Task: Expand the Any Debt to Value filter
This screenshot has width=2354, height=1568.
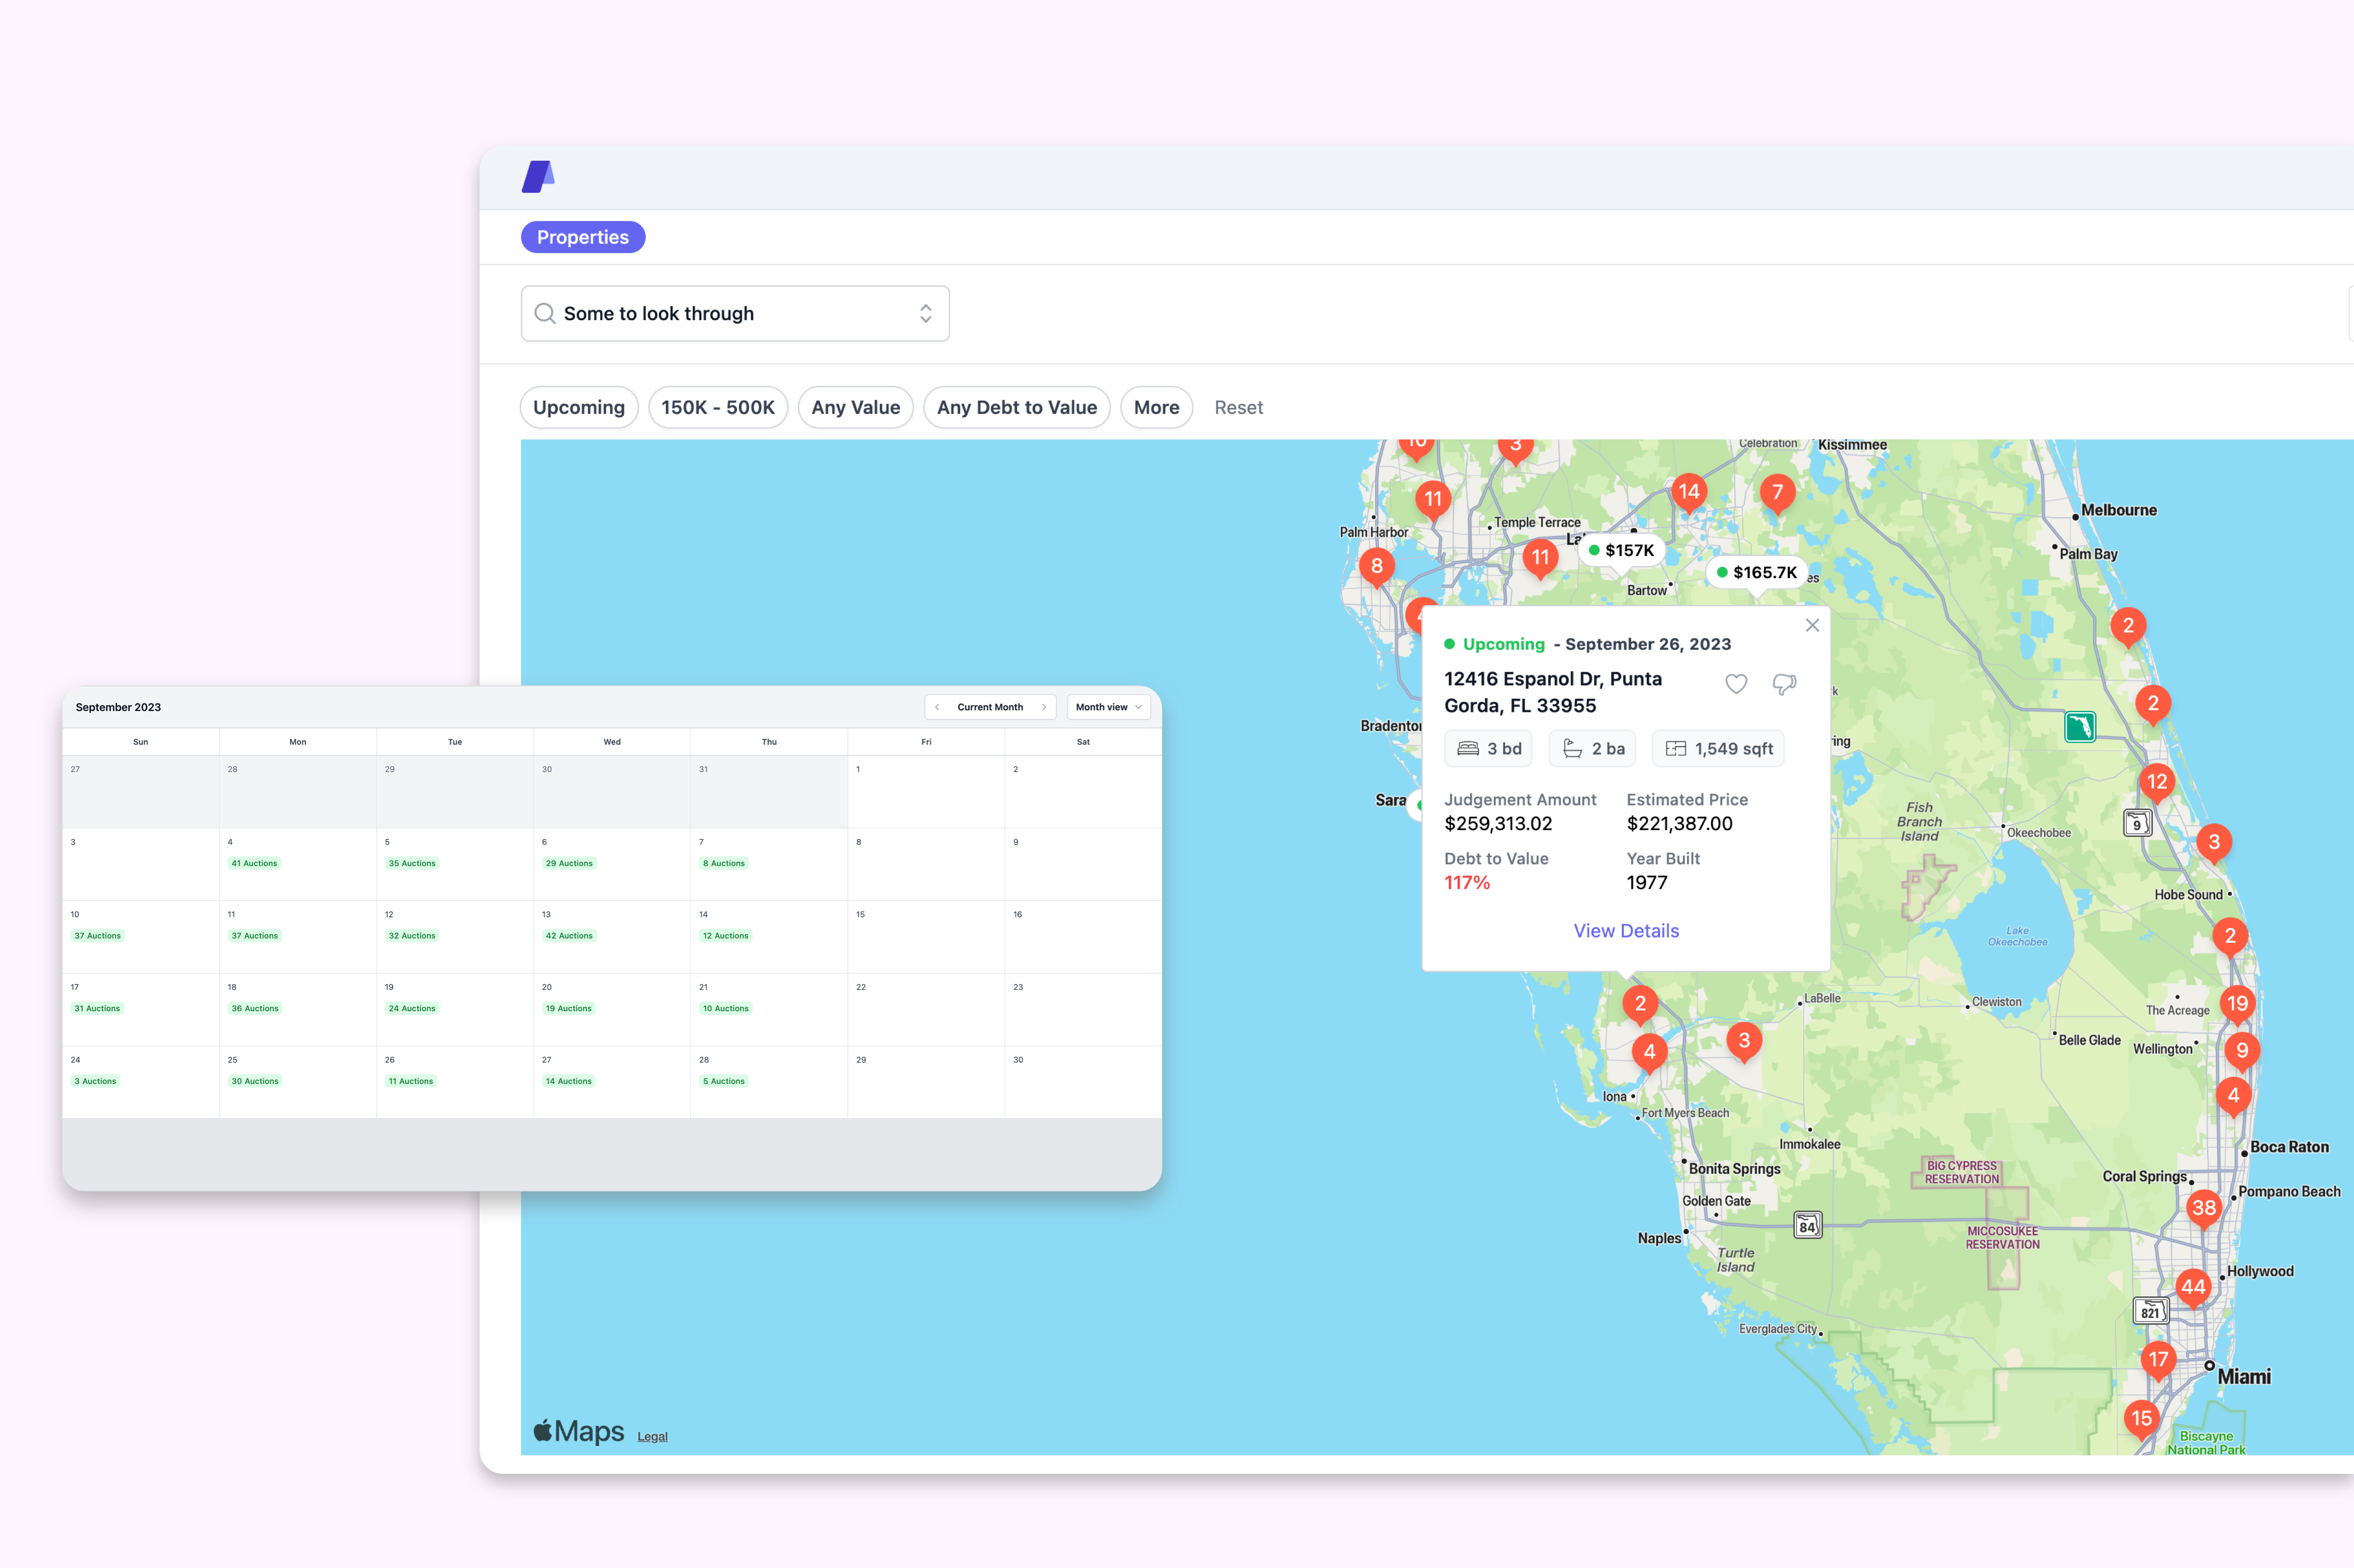Action: (x=1016, y=407)
